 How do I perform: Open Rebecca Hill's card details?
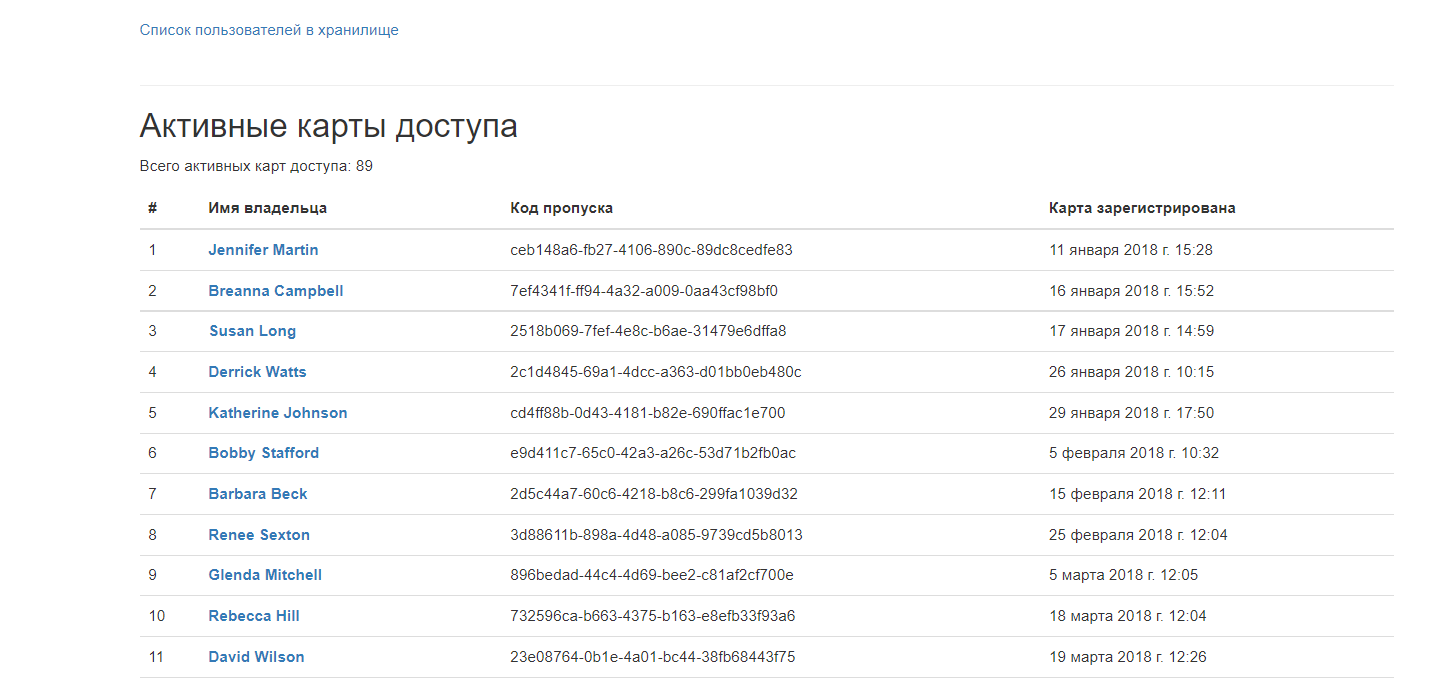point(253,615)
